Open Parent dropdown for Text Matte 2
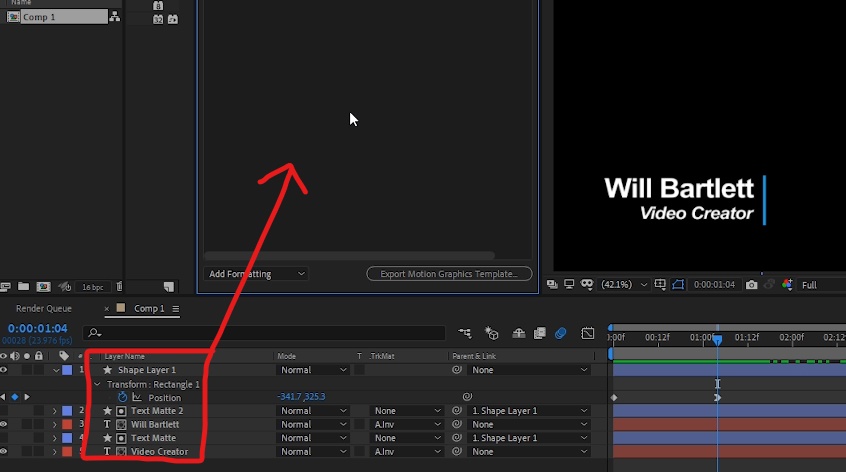 [x=528, y=411]
